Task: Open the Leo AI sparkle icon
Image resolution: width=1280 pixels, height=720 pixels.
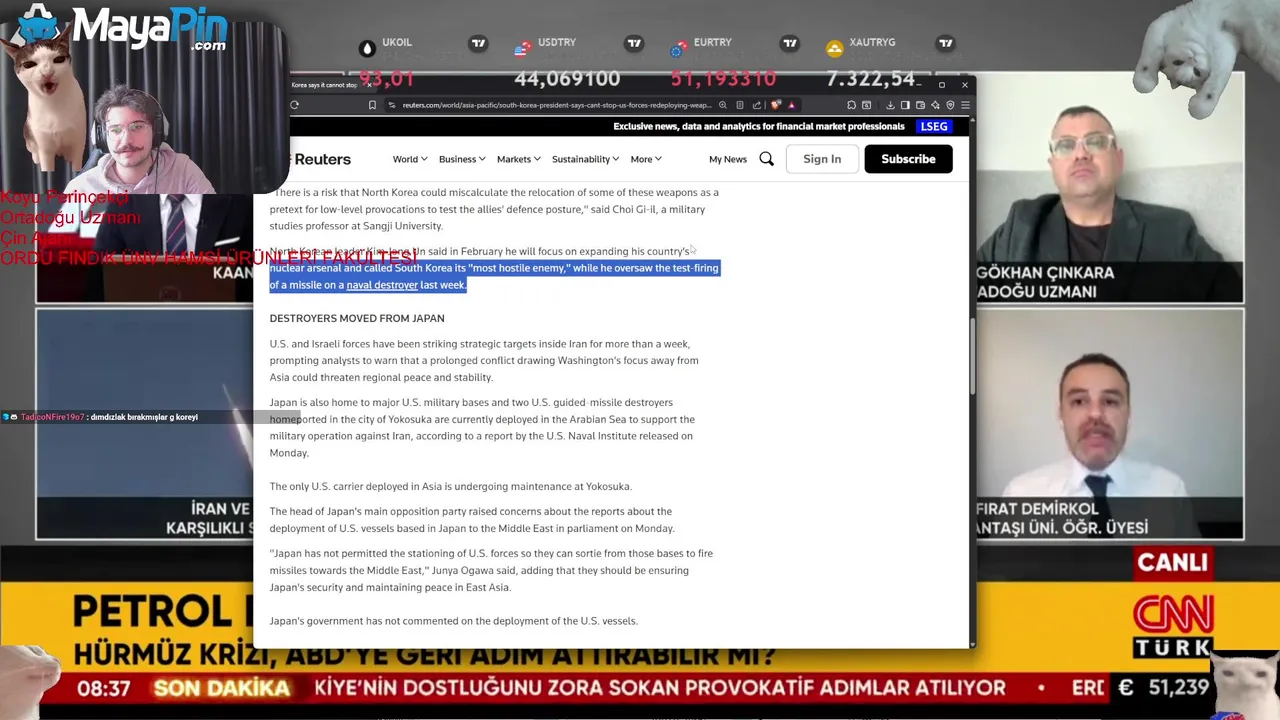Action: coord(935,105)
